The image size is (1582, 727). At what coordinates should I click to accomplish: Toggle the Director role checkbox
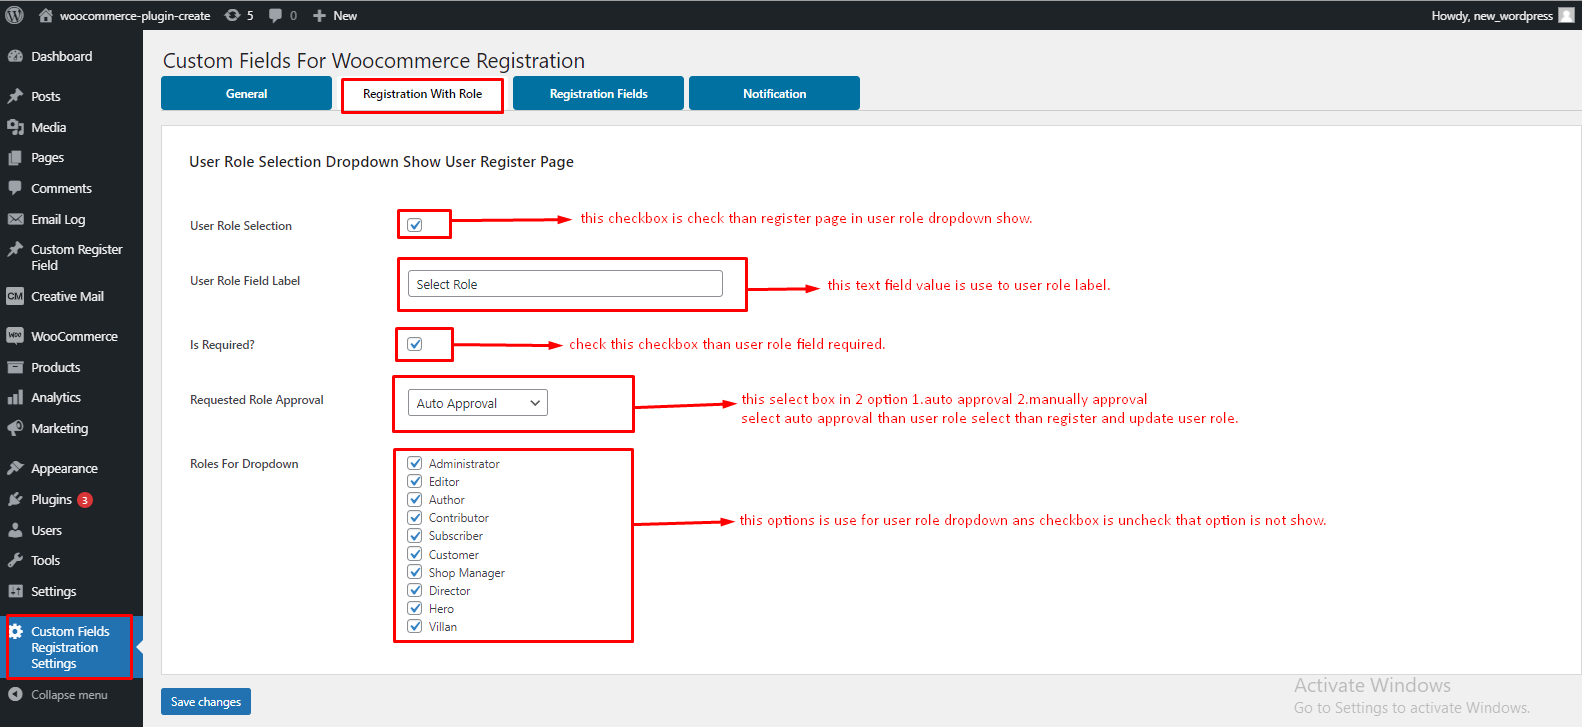415,590
